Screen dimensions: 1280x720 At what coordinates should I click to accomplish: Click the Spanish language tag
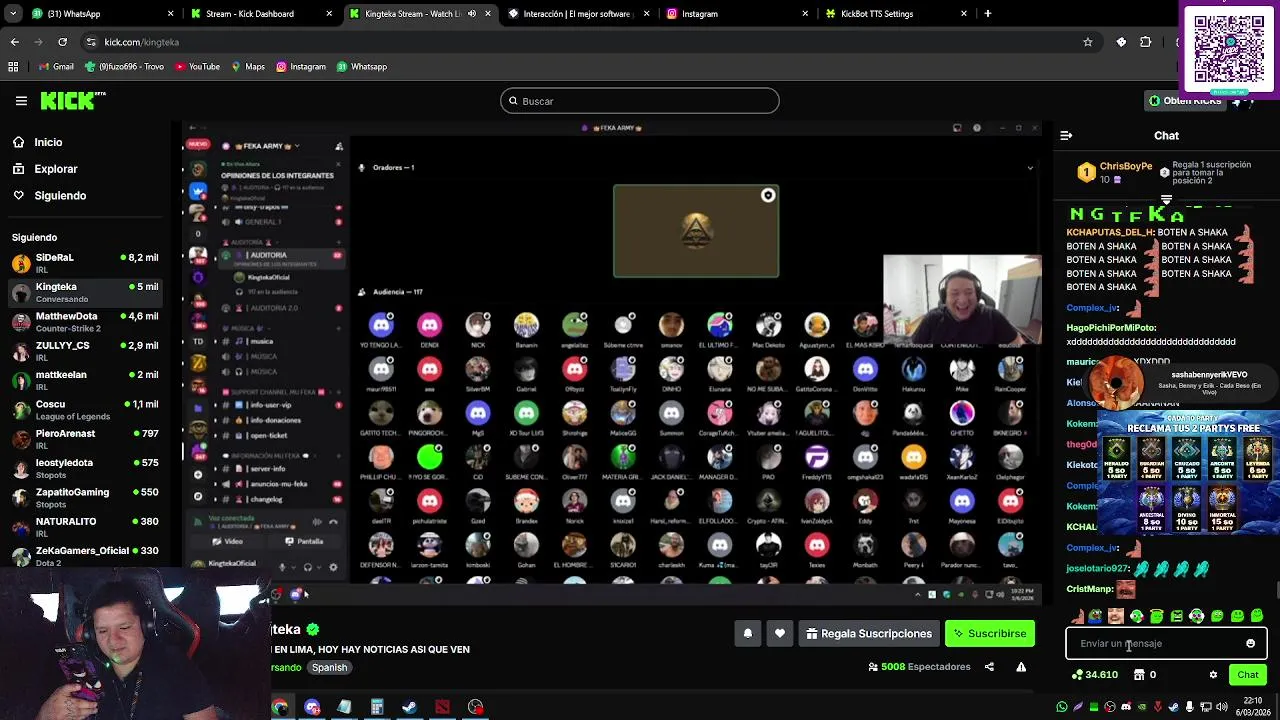[329, 668]
